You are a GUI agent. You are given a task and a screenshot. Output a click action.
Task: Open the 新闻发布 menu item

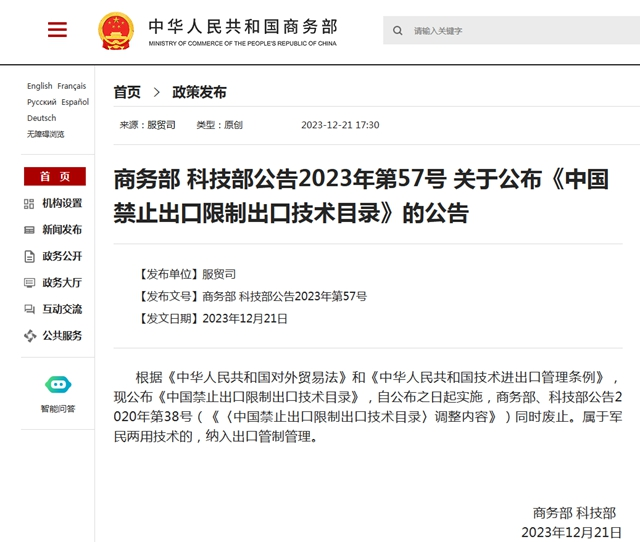pyautogui.click(x=62, y=230)
